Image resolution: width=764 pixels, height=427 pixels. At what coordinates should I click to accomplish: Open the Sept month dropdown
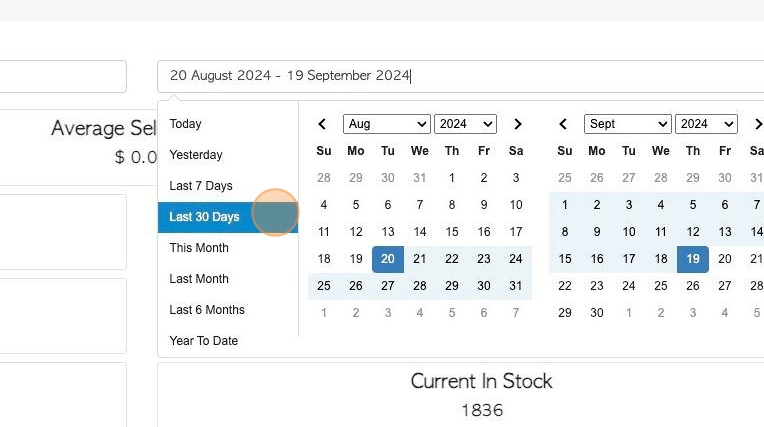click(x=628, y=124)
